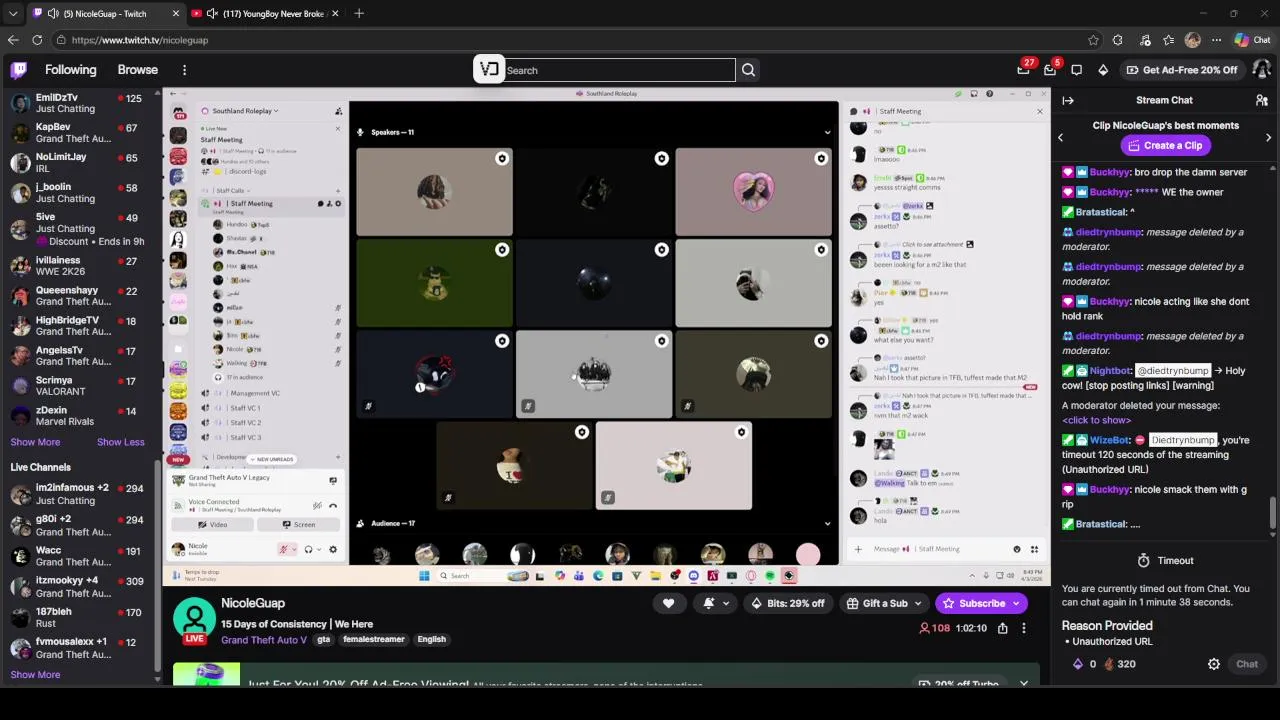This screenshot has width=1280, height=720.
Task: Click the Bits: 29% off button
Action: (788, 604)
